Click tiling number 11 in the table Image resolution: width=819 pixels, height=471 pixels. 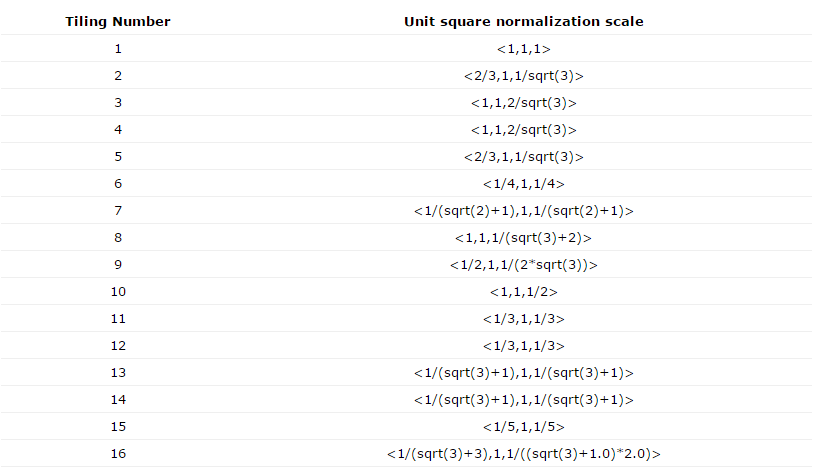pos(118,318)
